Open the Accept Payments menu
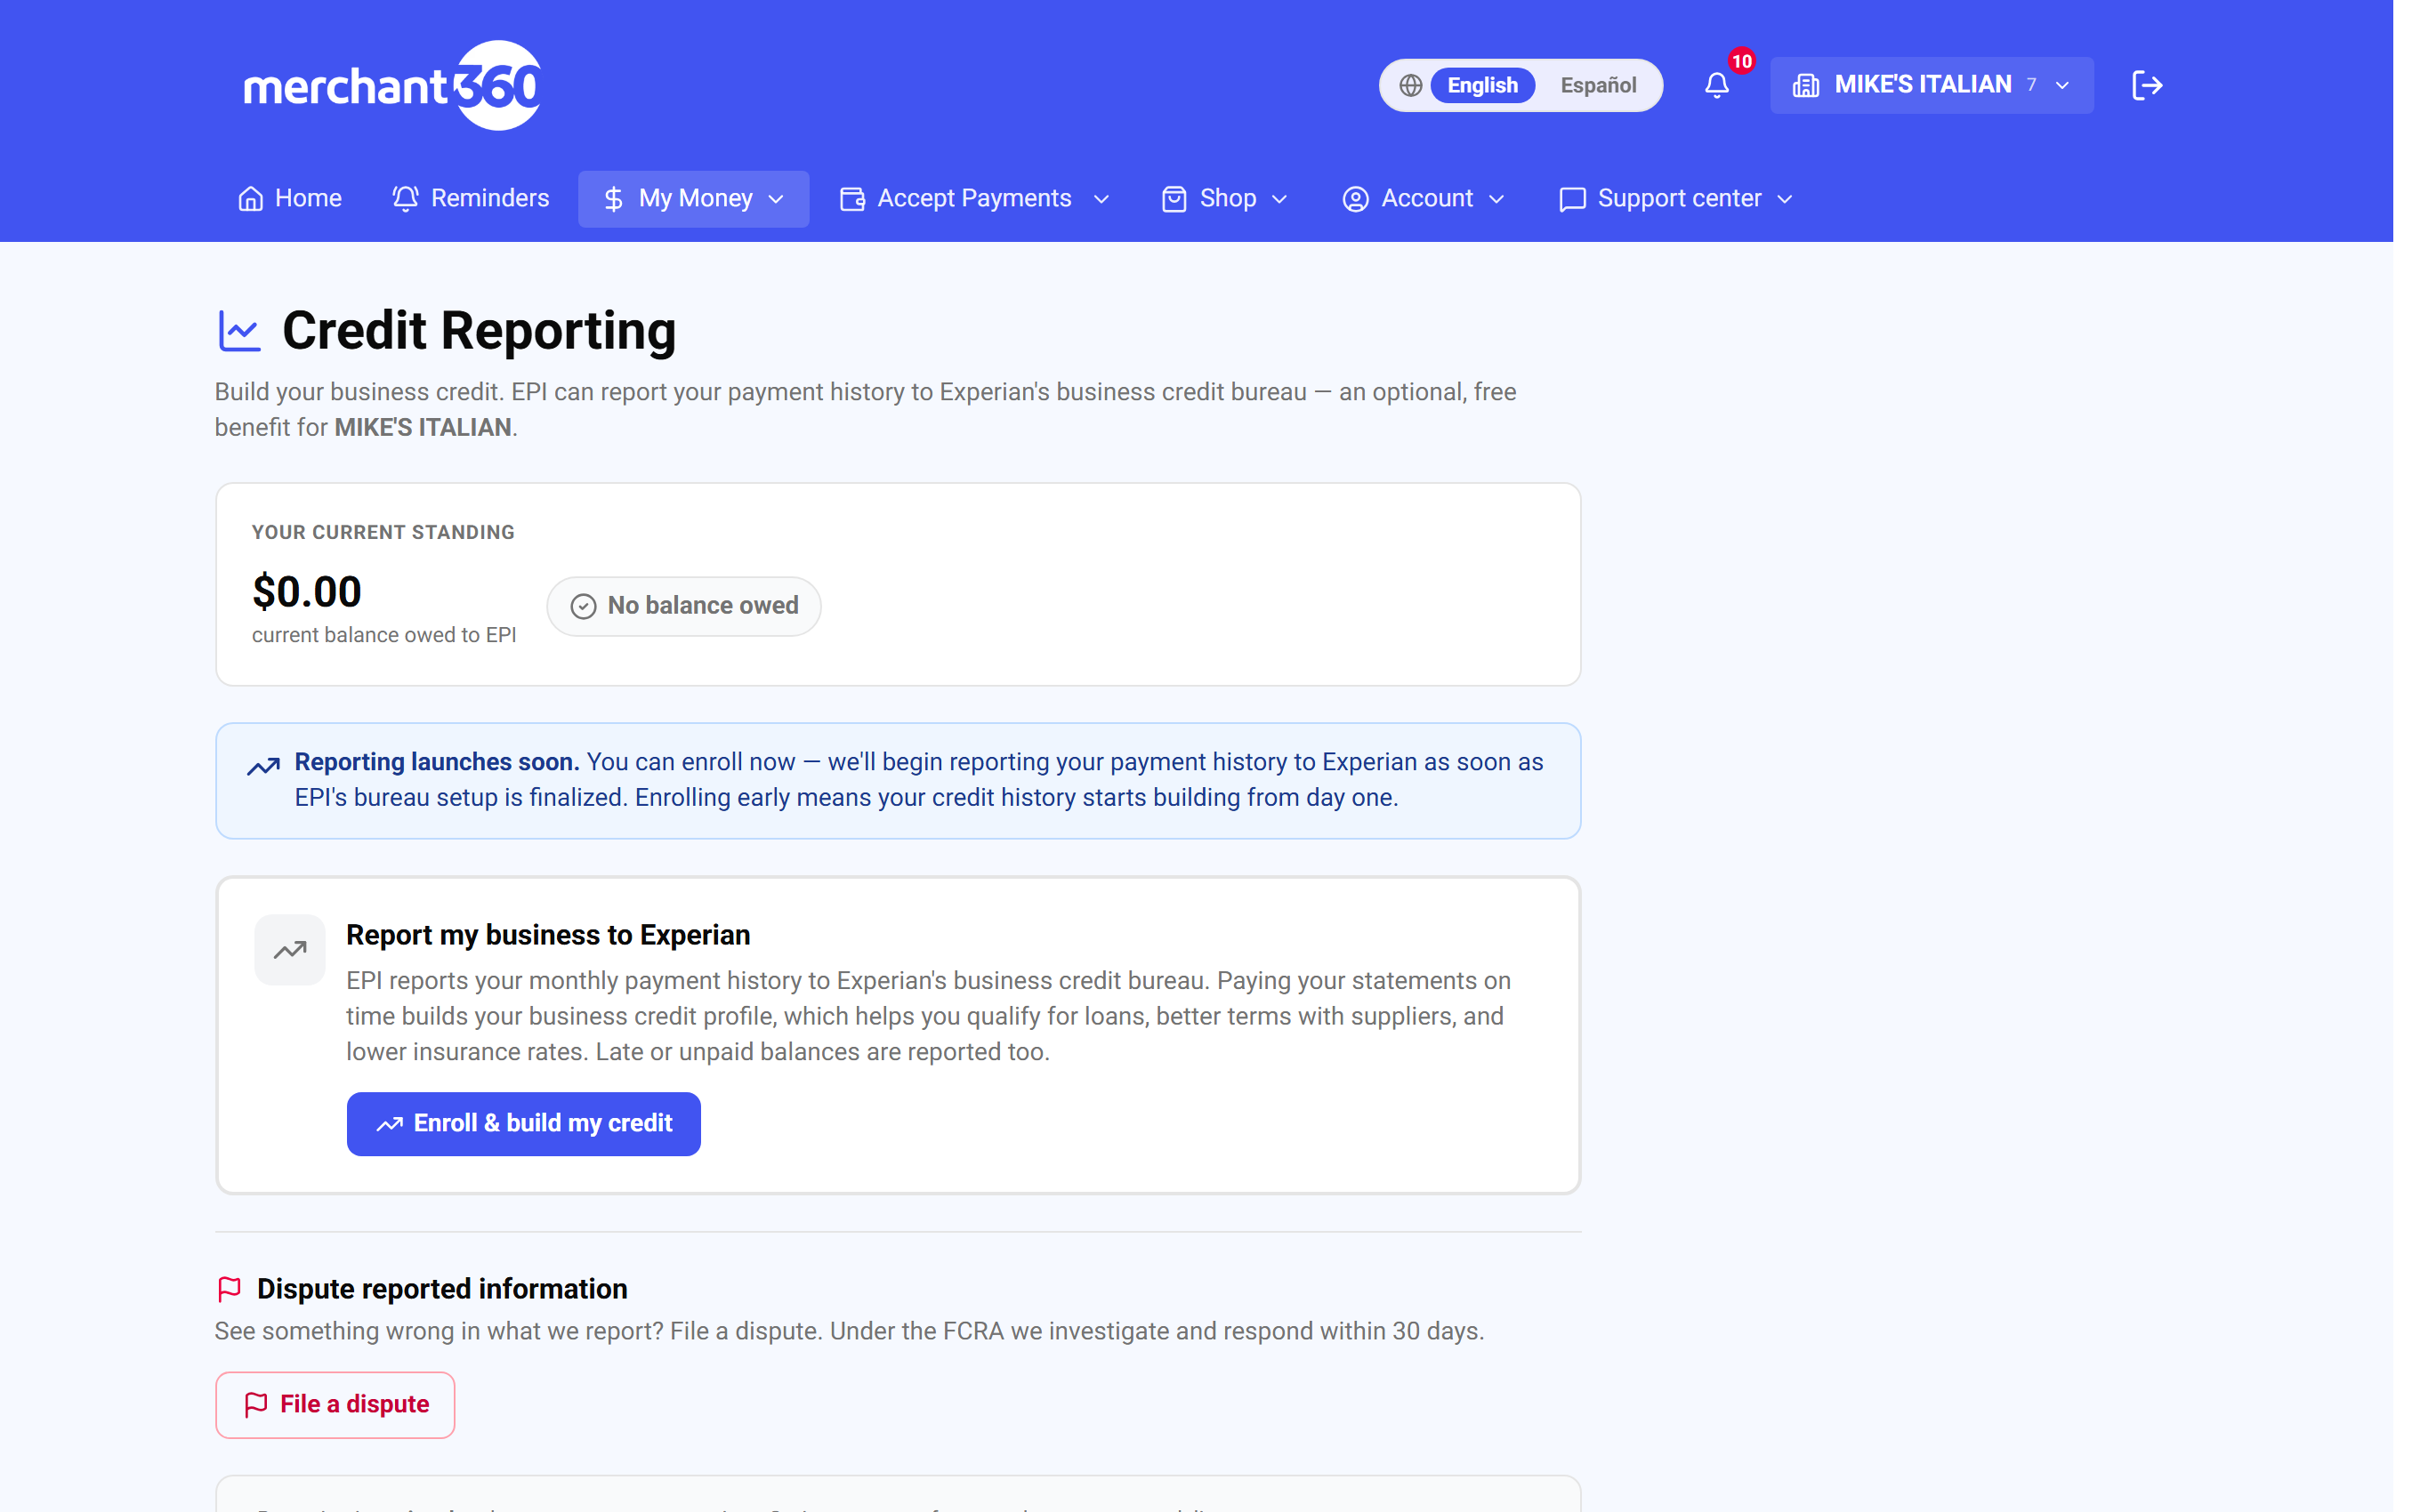 975,199
